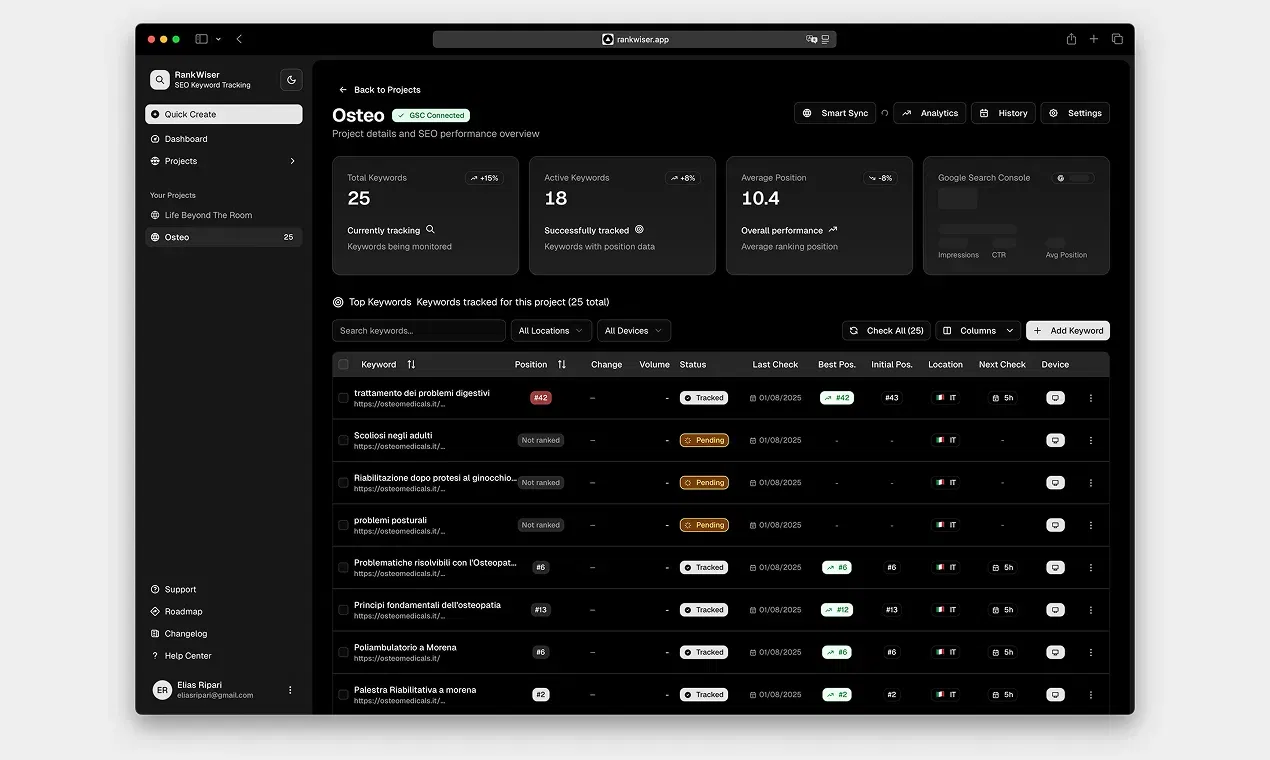
Task: Select Osteo project in sidebar
Action: click(x=224, y=237)
